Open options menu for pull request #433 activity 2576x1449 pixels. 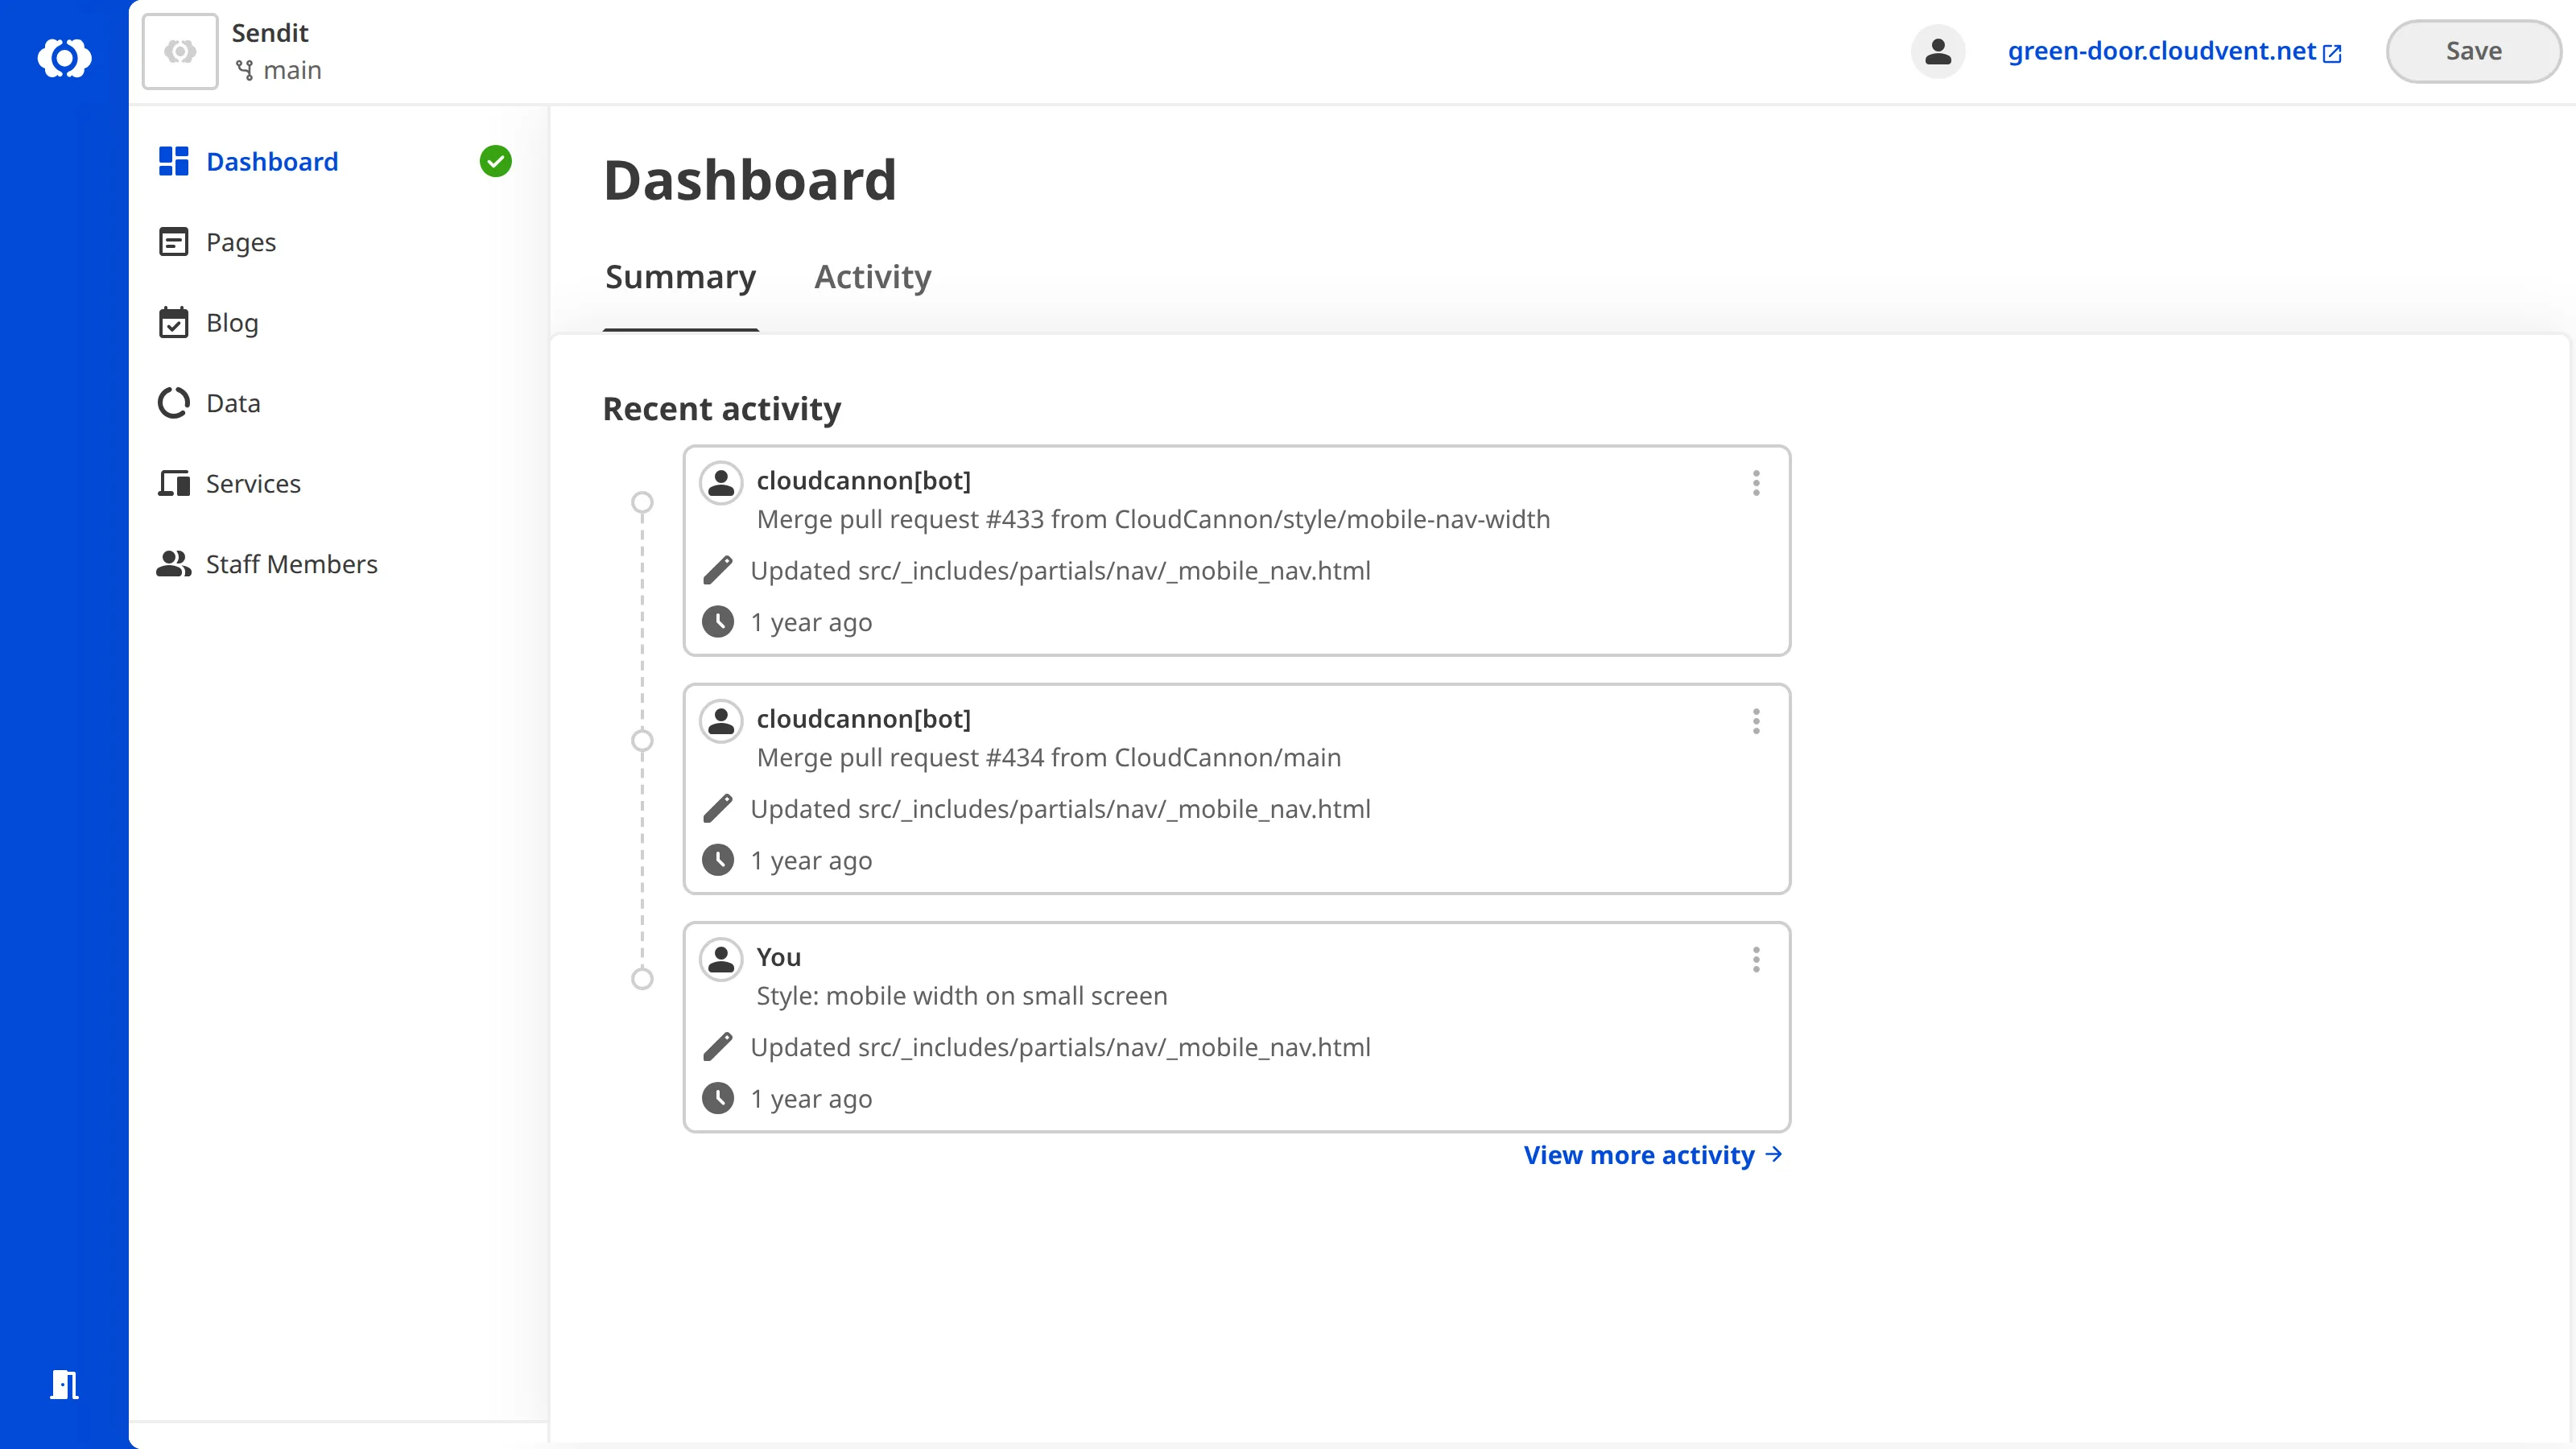1755,483
